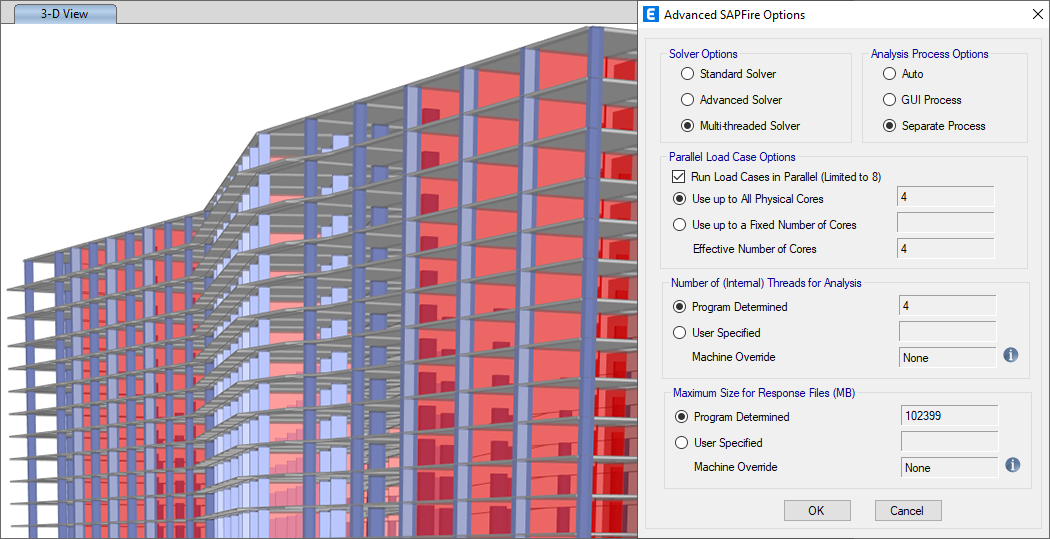This screenshot has width=1050, height=539.
Task: Click the Analysis Process Options group label
Action: click(x=929, y=54)
